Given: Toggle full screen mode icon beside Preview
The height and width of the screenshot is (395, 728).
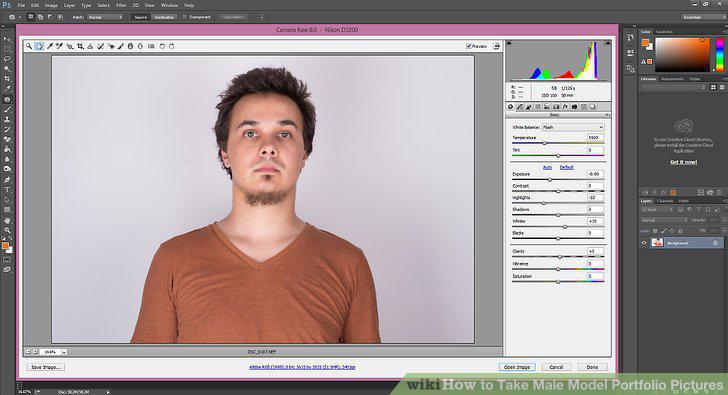Looking at the screenshot, I should (x=497, y=46).
